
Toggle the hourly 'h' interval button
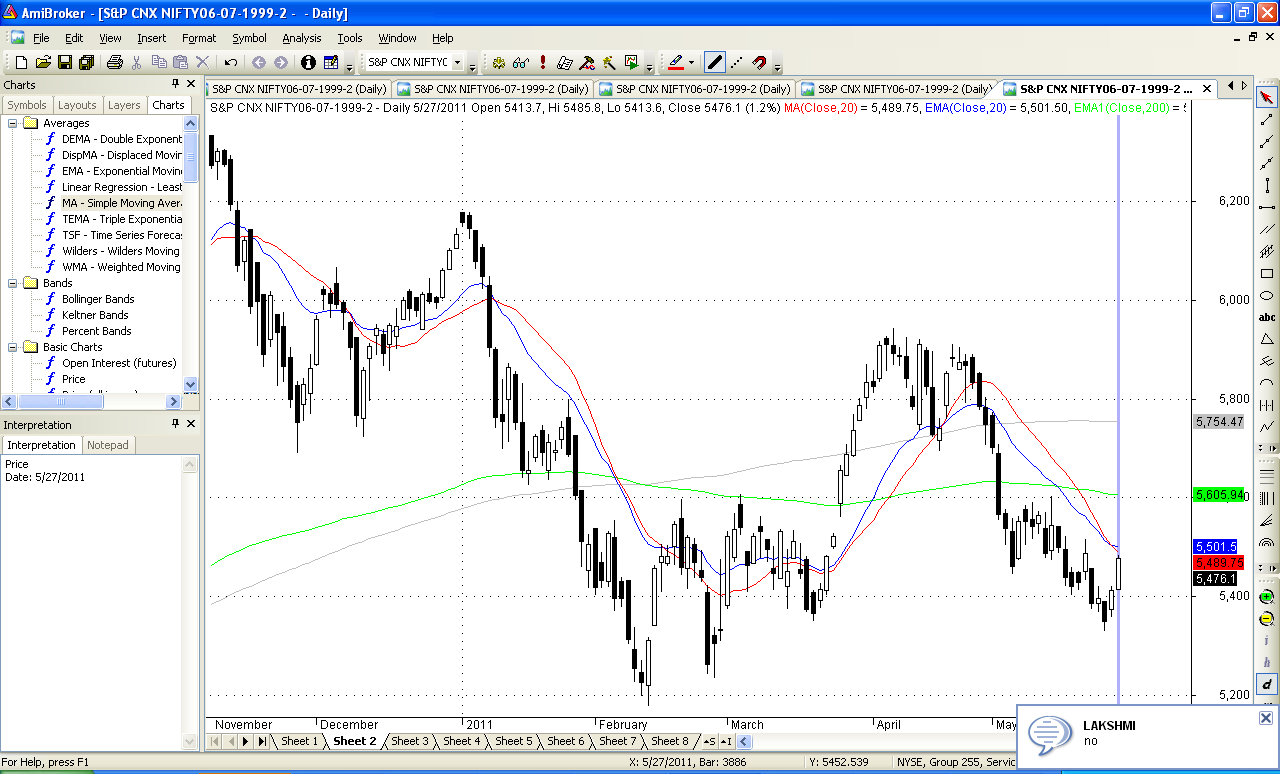click(x=1267, y=663)
